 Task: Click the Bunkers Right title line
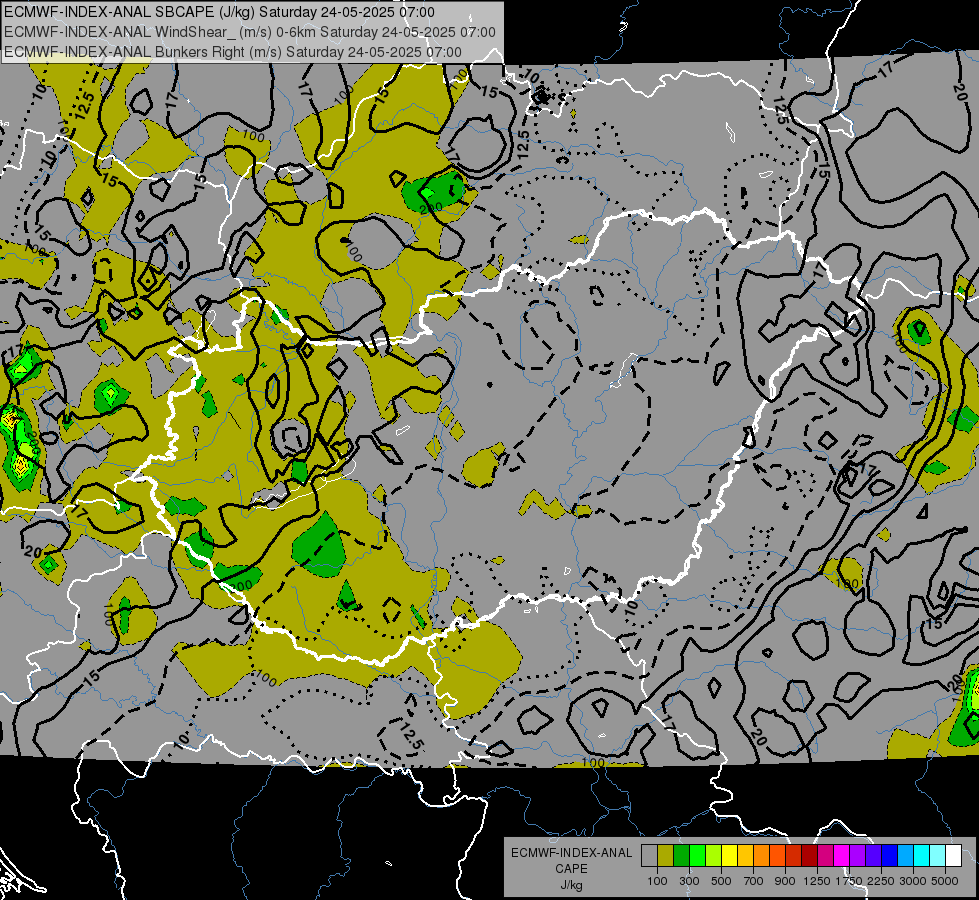pyautogui.click(x=233, y=52)
